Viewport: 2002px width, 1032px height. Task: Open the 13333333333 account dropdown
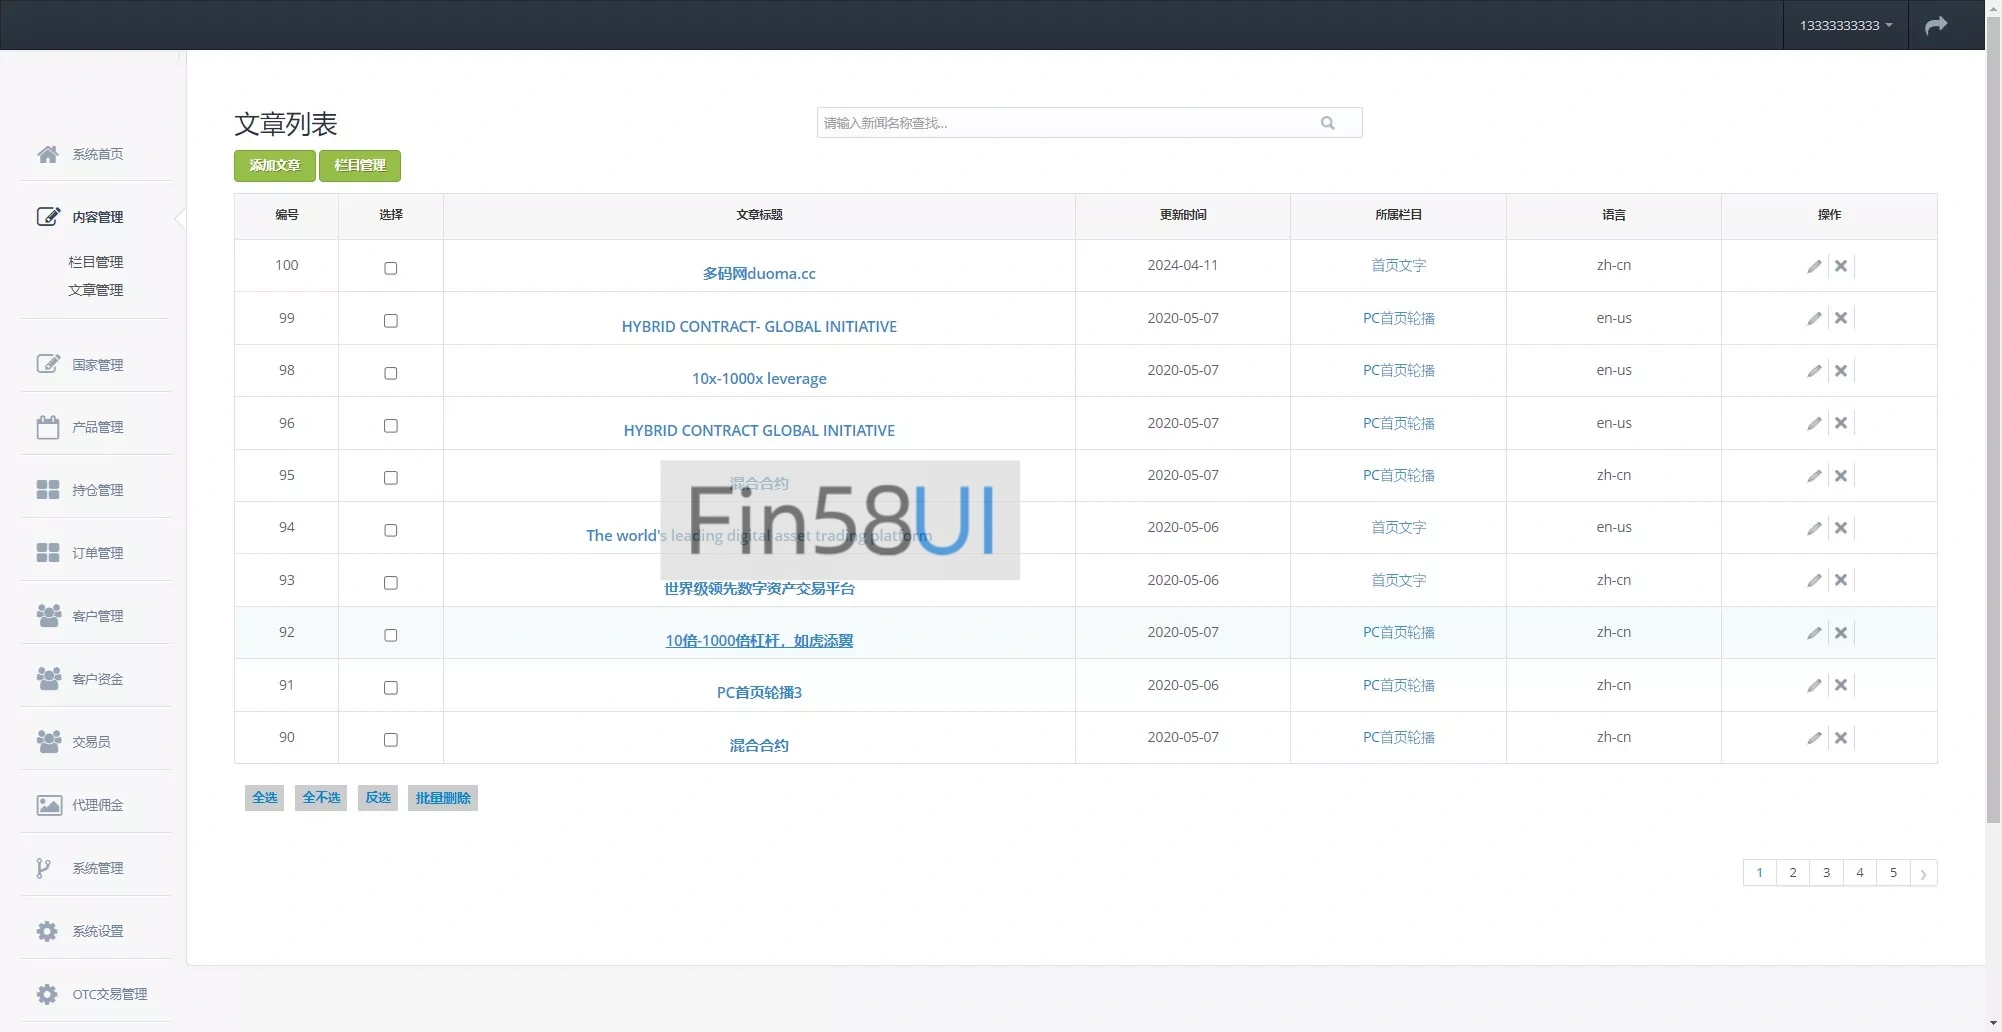(x=1845, y=25)
